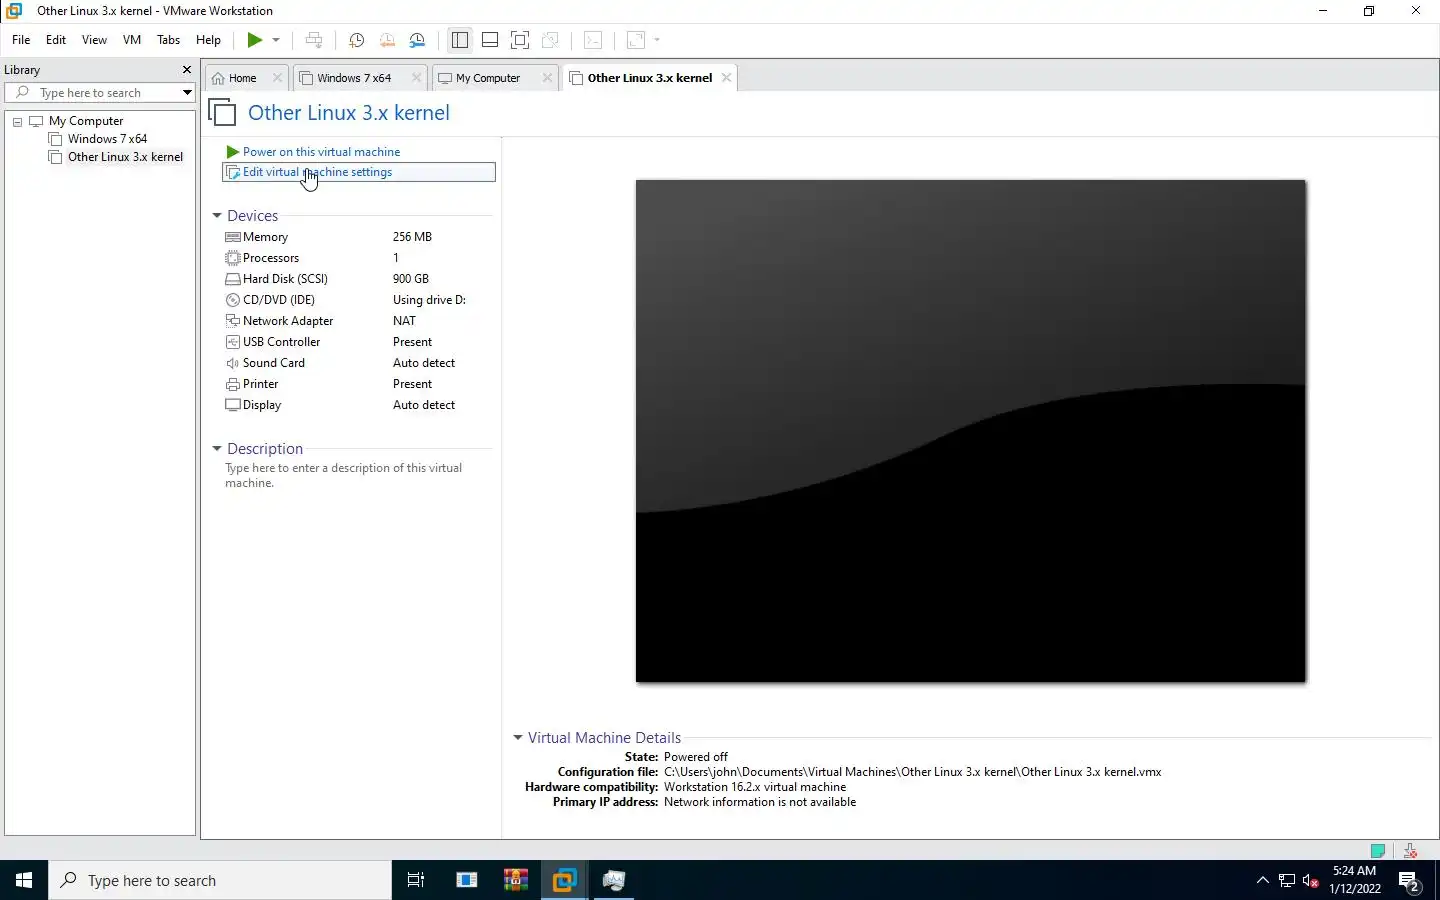This screenshot has height=900, width=1440.
Task: Select Windows 7 x64 in Library tree
Action: (x=107, y=139)
